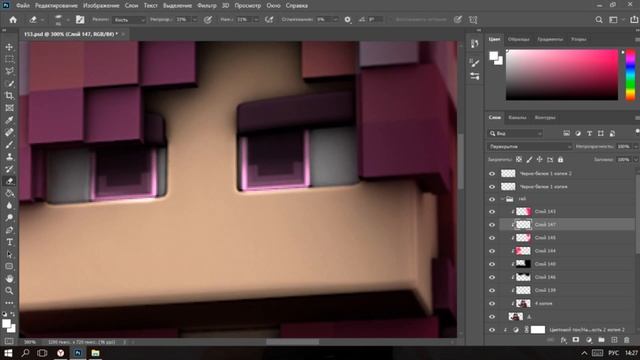Hide layer Слой 140
The width and height of the screenshot is (640, 360).
[492, 264]
